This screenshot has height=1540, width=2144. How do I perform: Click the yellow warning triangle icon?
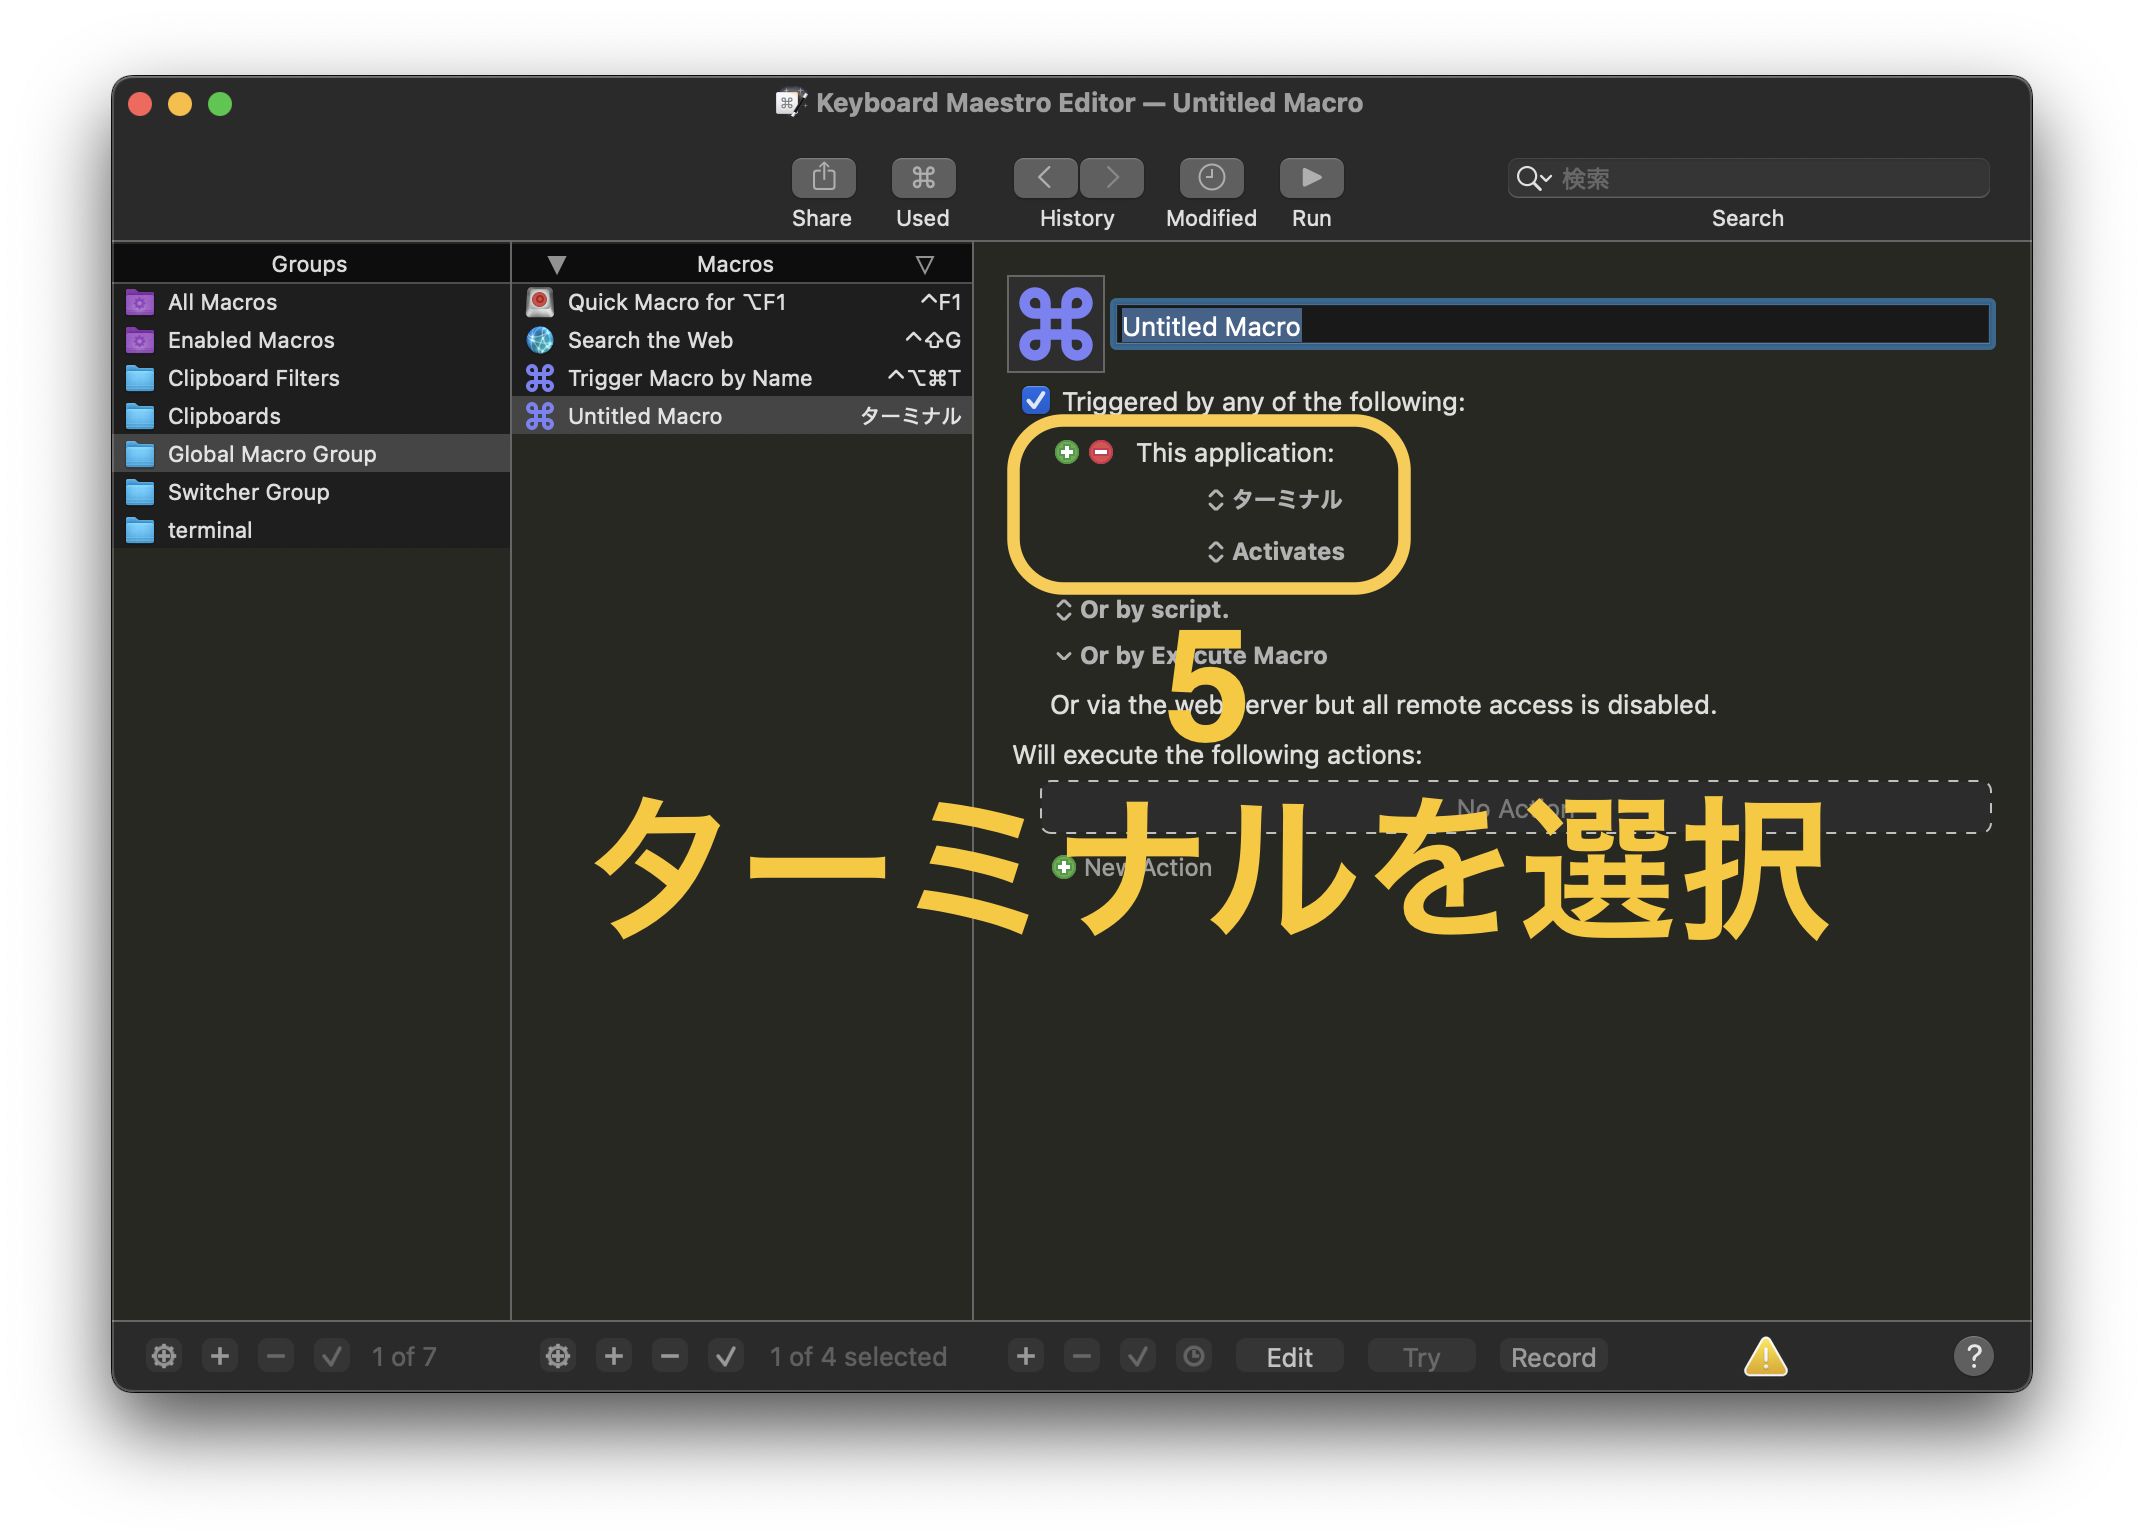pos(1765,1357)
